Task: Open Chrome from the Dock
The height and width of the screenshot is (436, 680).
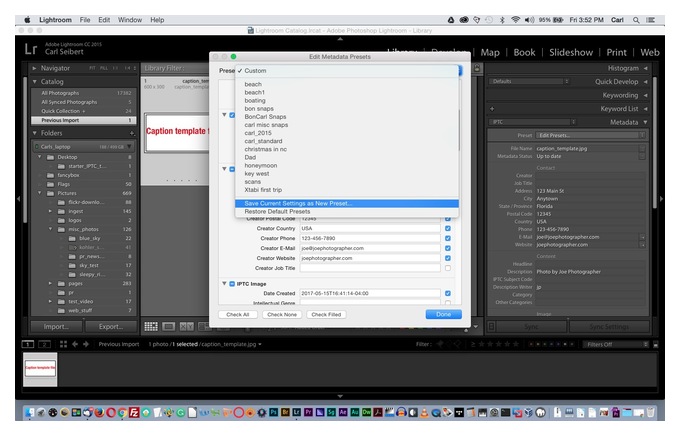Action: pyautogui.click(x=122, y=413)
